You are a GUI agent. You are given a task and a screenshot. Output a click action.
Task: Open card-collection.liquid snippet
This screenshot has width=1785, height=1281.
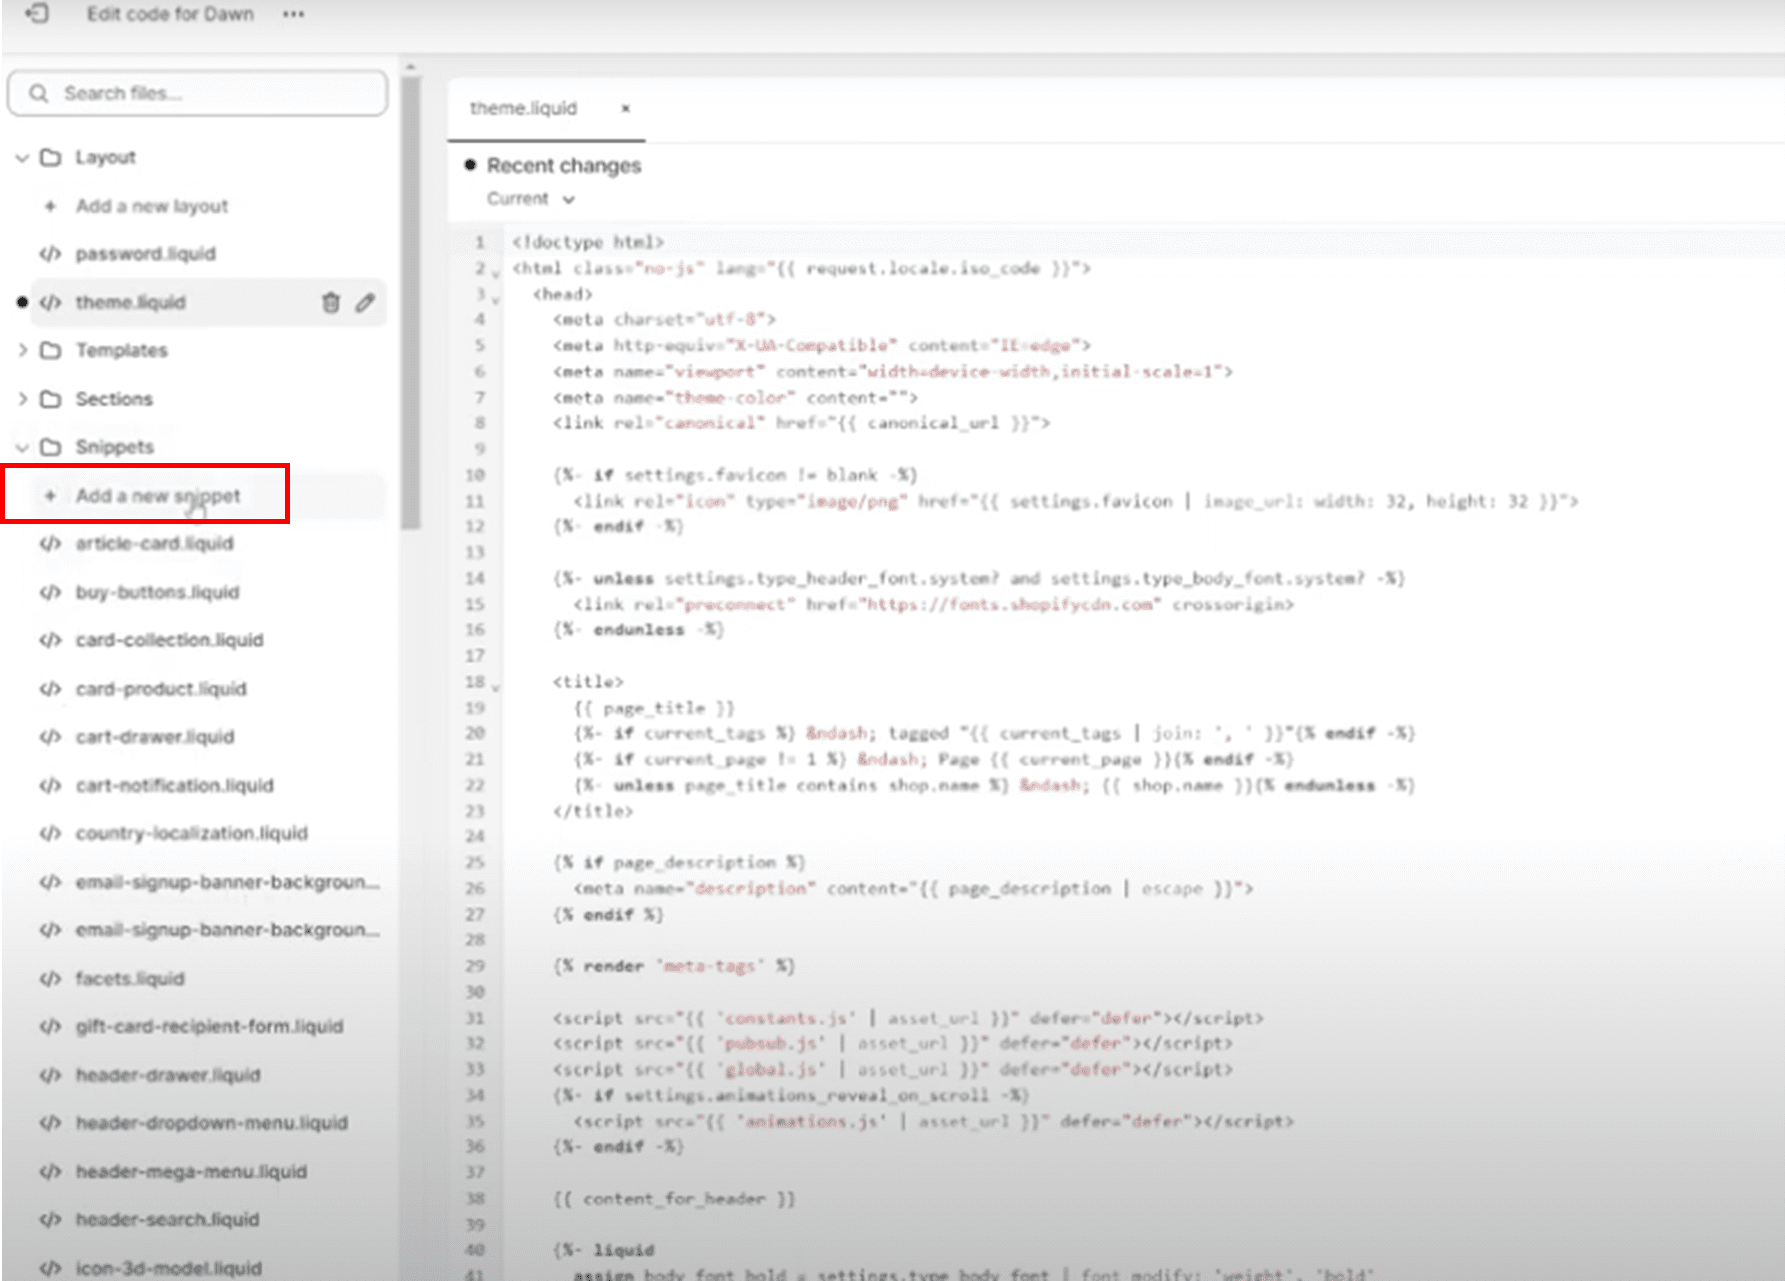point(170,640)
